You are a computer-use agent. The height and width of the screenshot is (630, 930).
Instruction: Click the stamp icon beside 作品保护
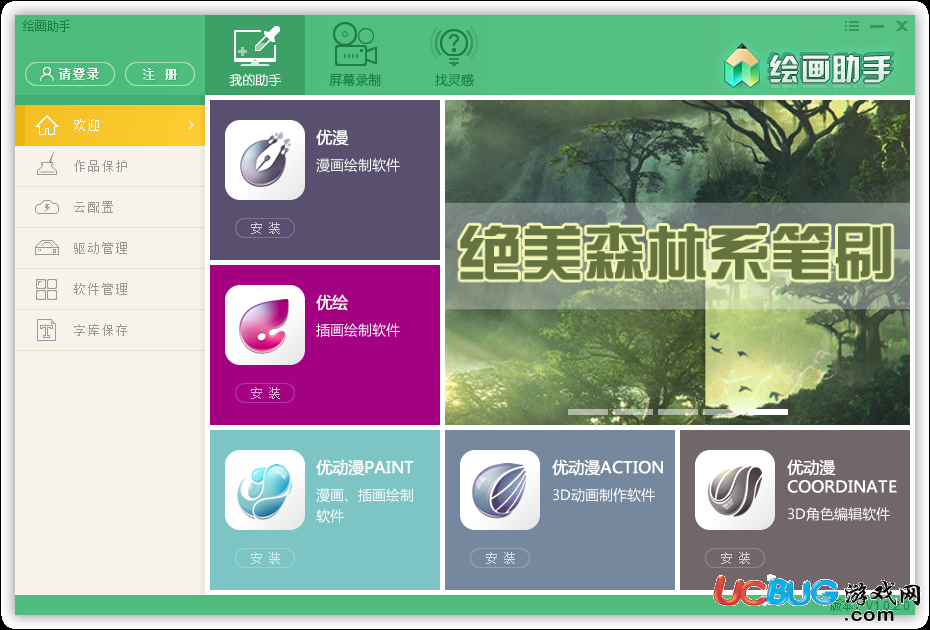[47, 164]
